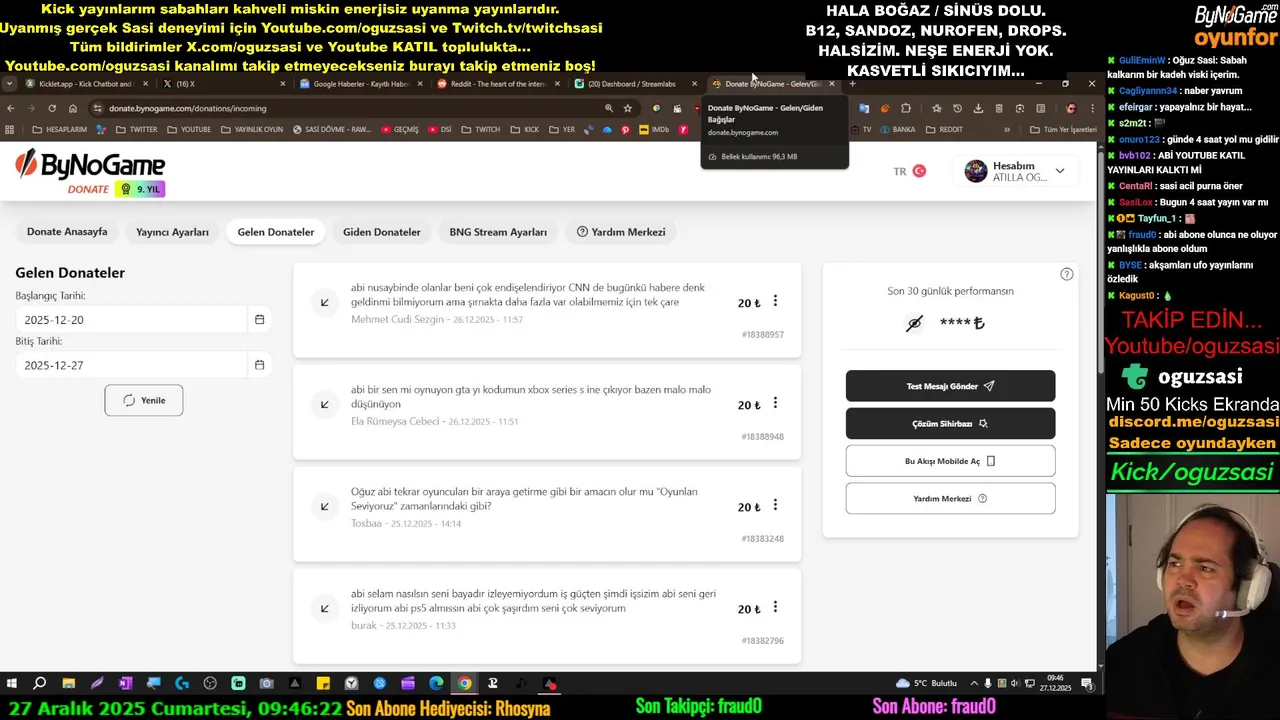Image resolution: width=1280 pixels, height=720 pixels.
Task: Open TWITCH bookmark folder
Action: point(480,129)
